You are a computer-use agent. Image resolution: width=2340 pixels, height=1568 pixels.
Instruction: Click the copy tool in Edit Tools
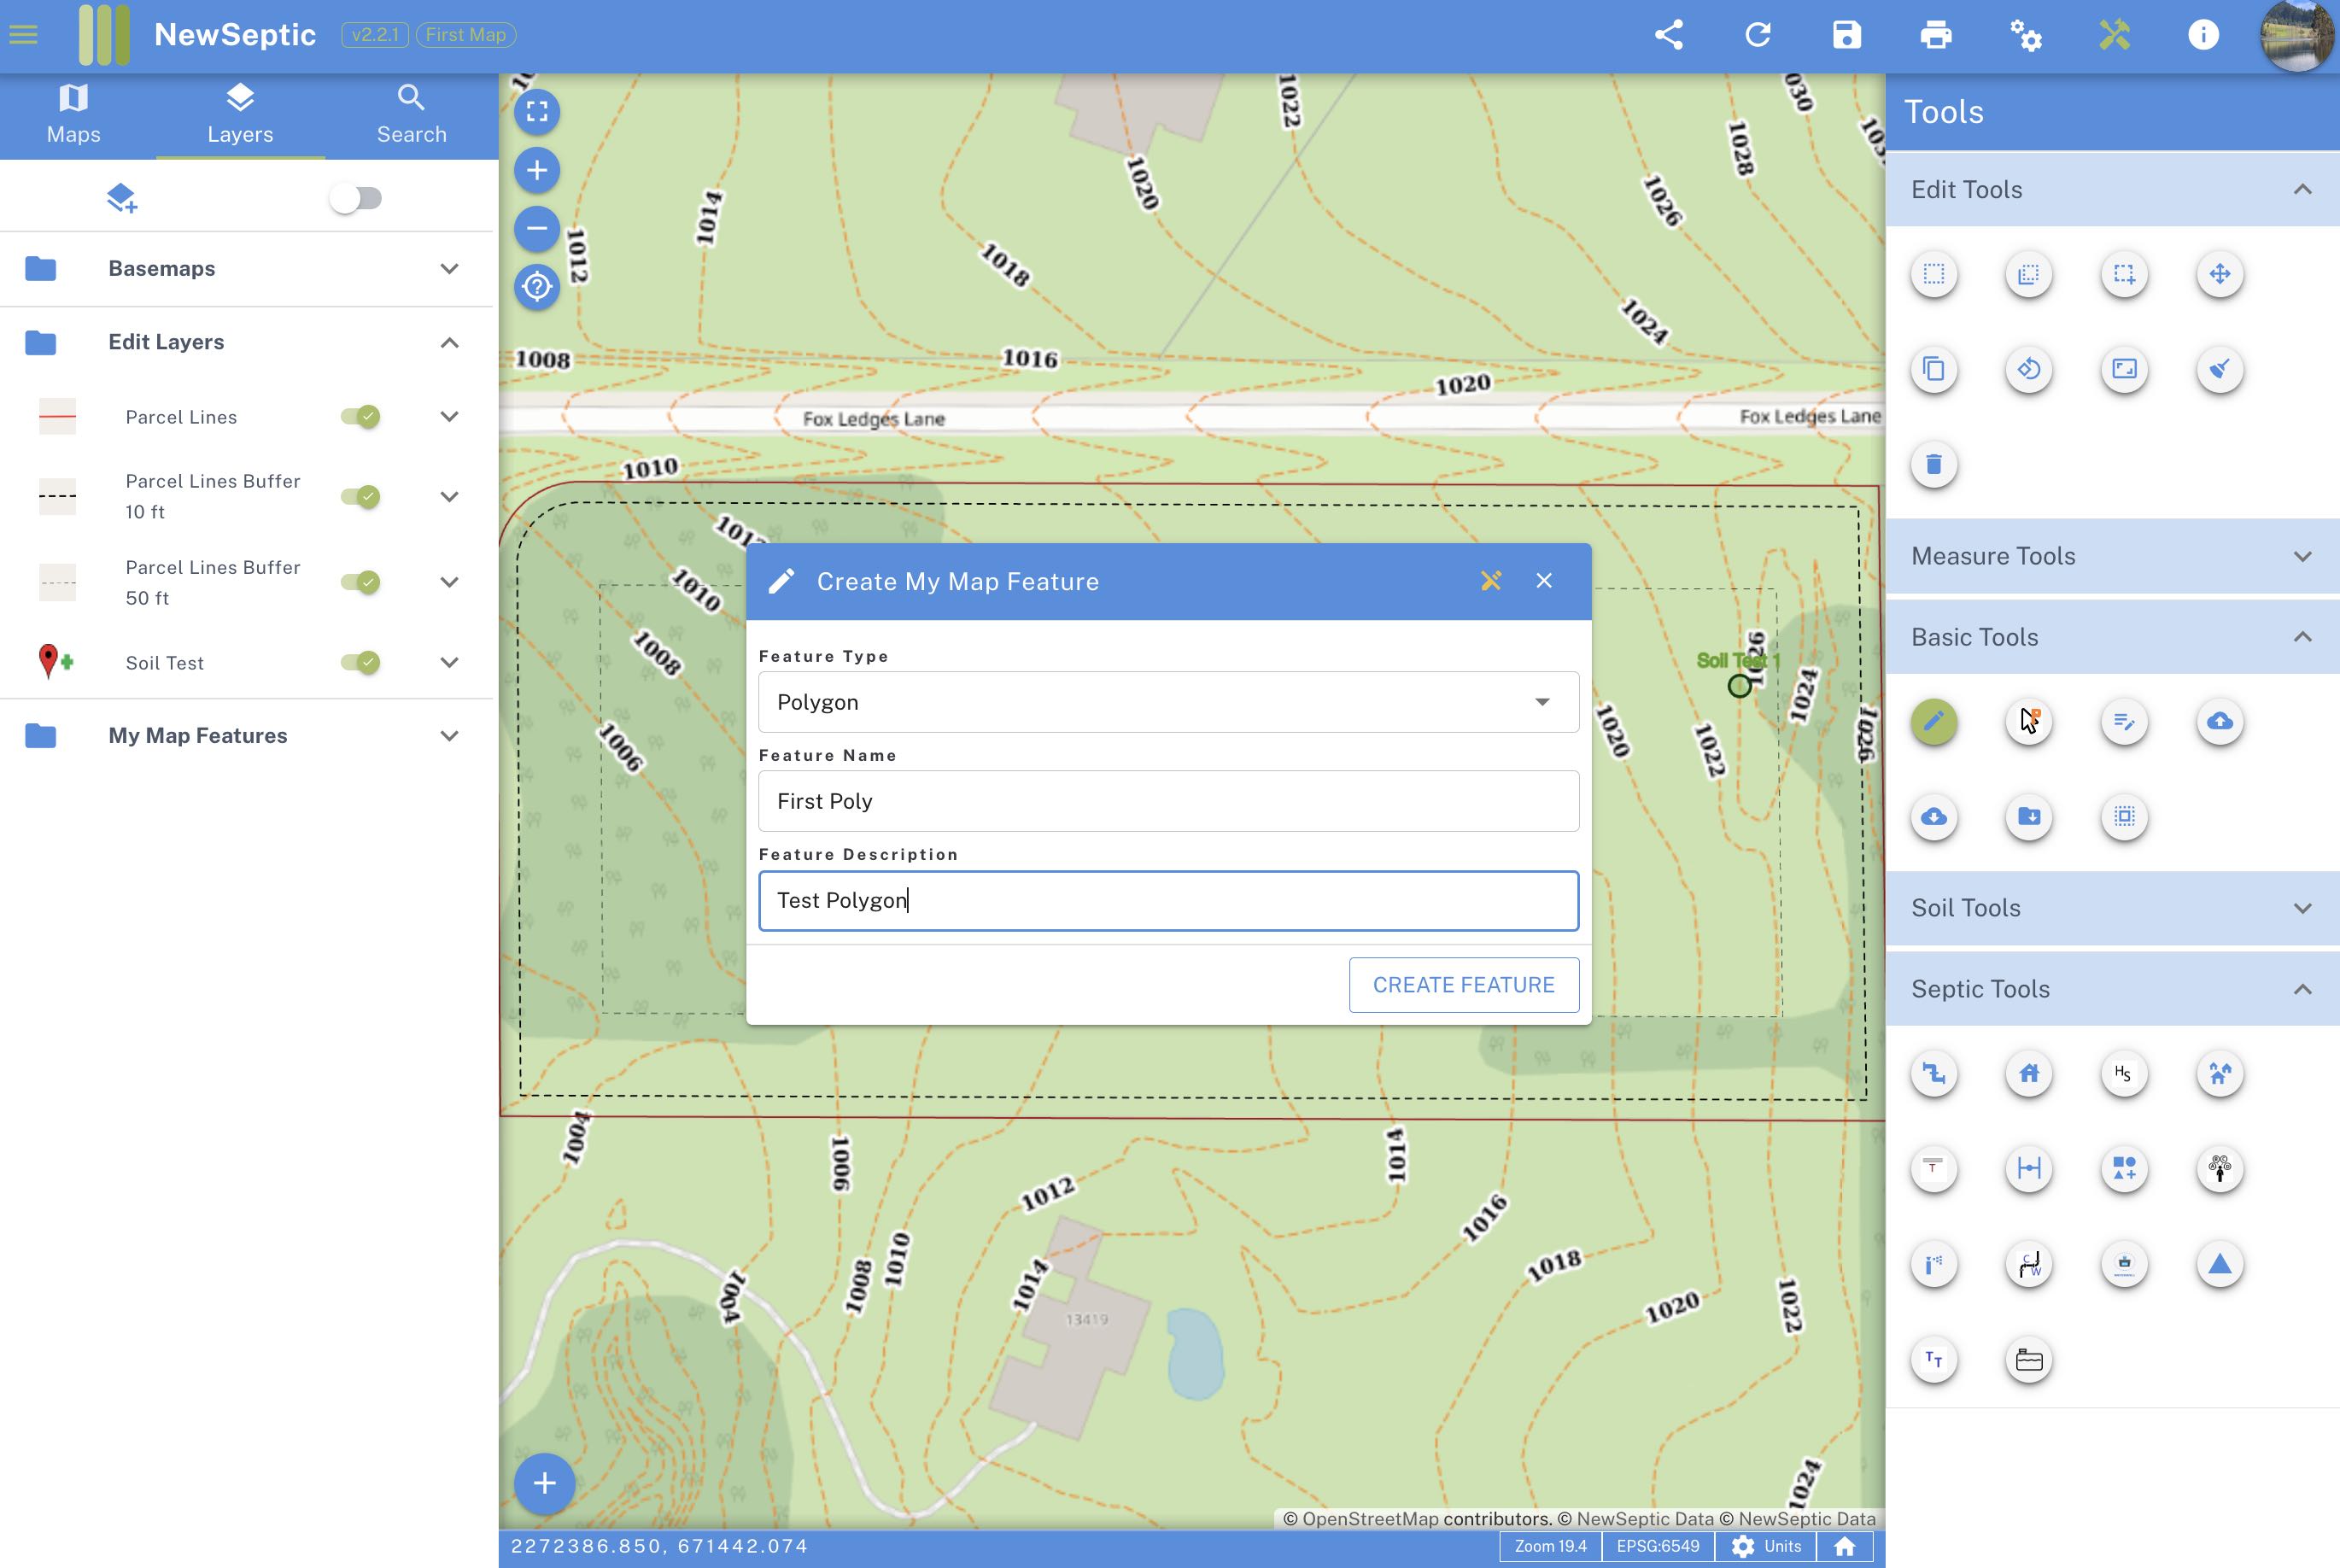point(1933,369)
